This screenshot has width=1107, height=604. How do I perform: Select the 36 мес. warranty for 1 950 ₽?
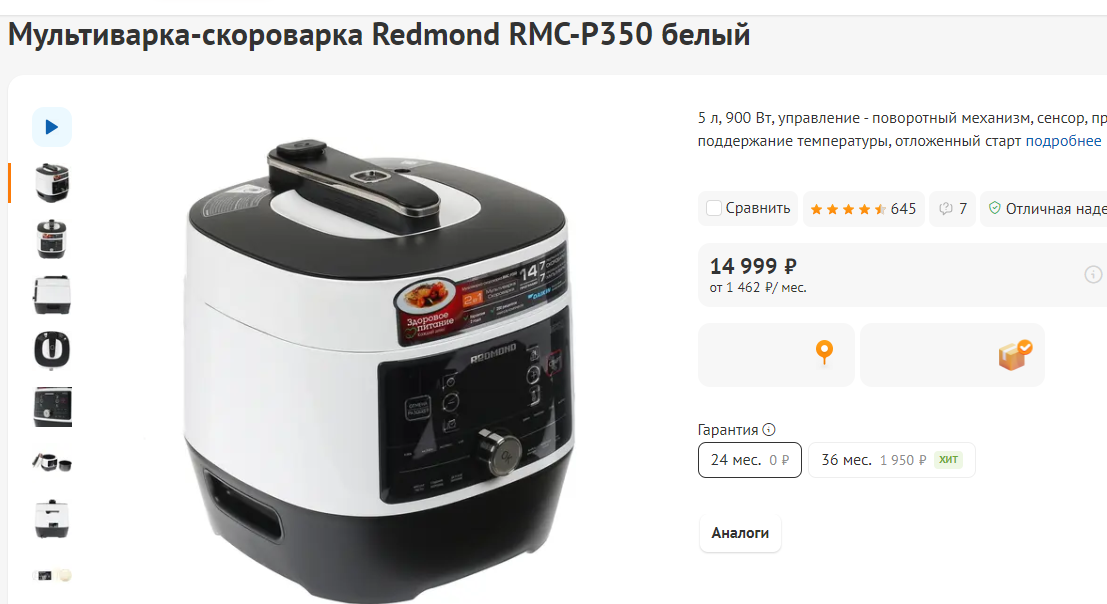point(891,460)
